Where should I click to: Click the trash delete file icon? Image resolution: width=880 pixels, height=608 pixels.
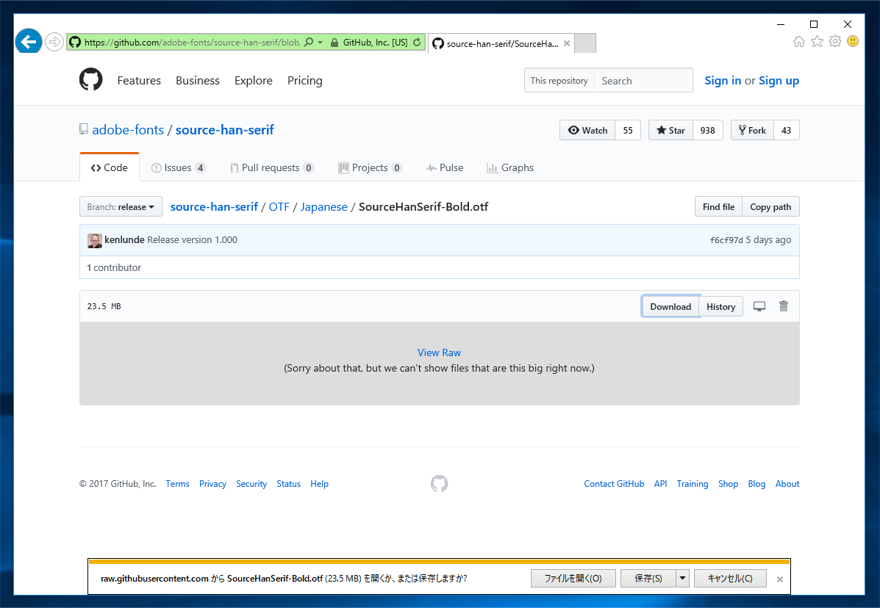pos(783,306)
